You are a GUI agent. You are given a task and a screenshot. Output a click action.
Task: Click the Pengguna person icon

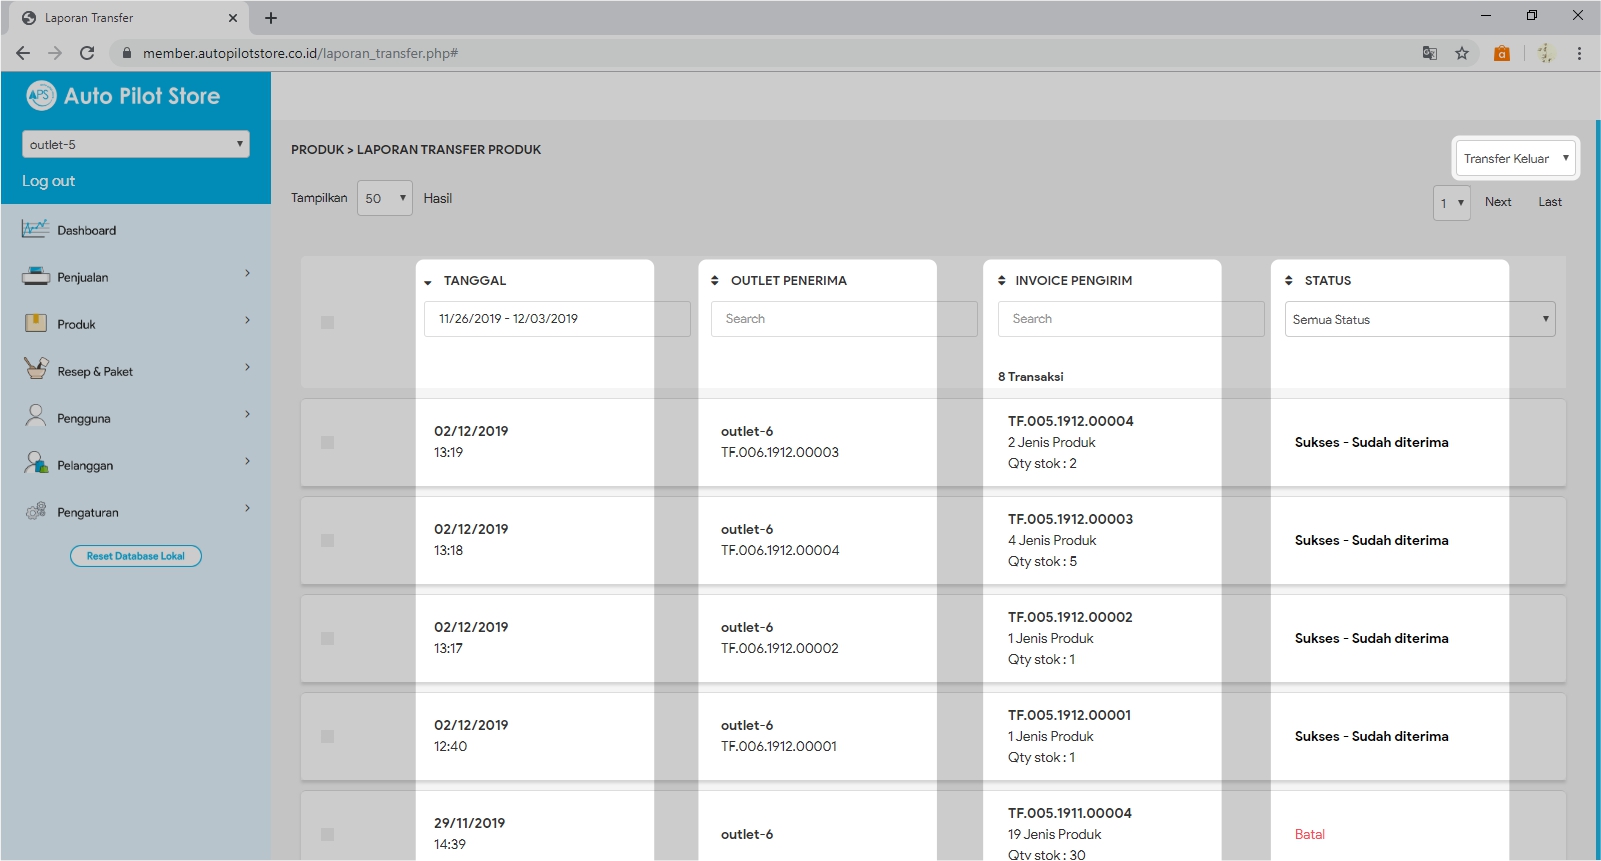[x=35, y=417]
